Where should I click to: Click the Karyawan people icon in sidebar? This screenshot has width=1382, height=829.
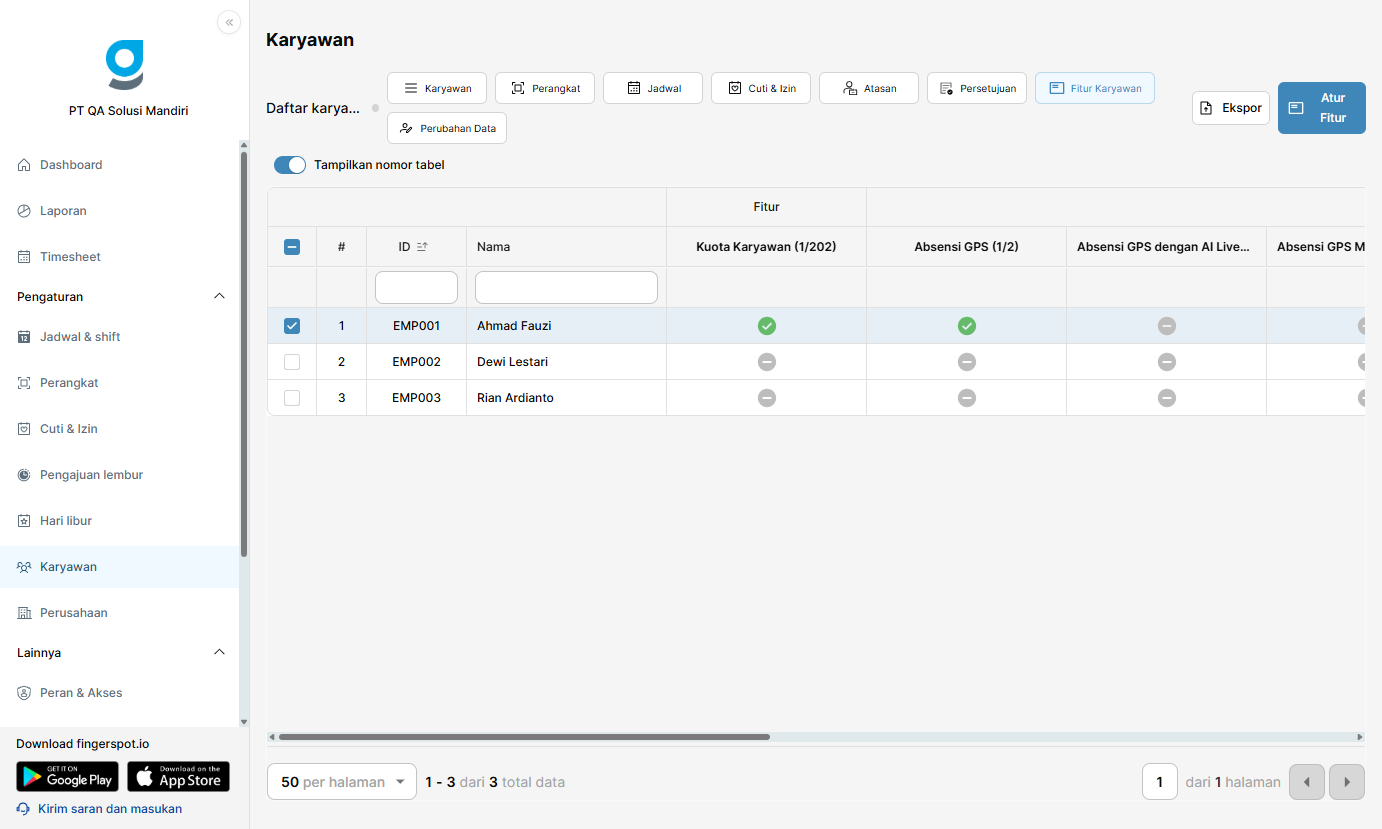(x=24, y=567)
